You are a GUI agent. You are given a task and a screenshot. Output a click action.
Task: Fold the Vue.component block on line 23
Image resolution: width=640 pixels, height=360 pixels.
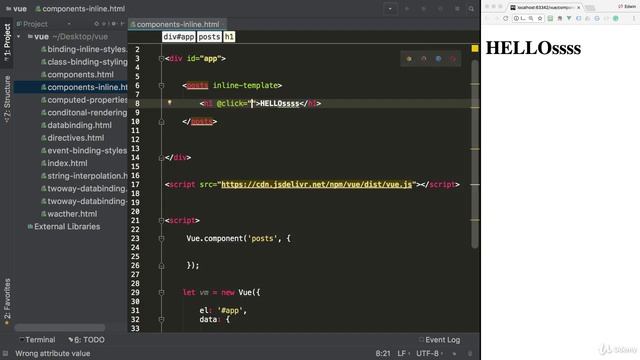point(161,238)
